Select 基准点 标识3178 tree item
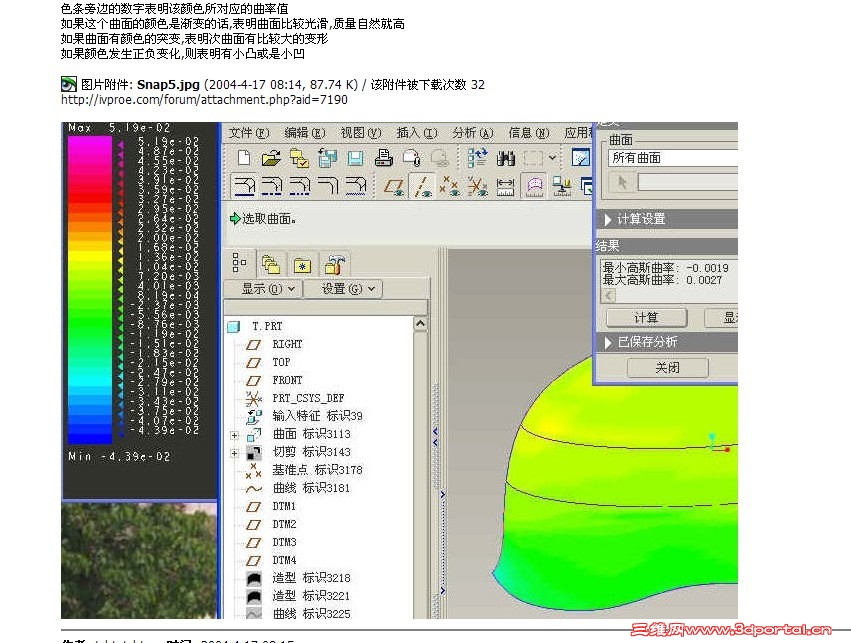The height and width of the screenshot is (643, 851). (x=317, y=470)
